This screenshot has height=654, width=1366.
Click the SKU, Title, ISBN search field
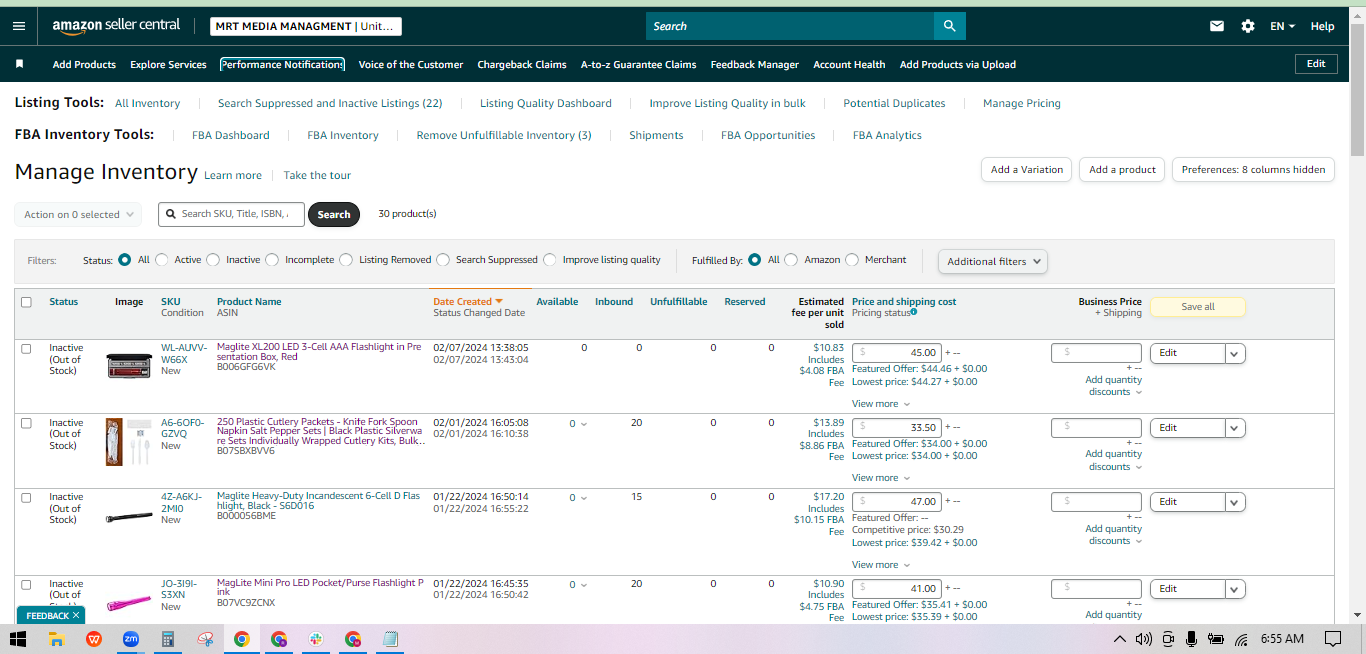click(x=232, y=214)
